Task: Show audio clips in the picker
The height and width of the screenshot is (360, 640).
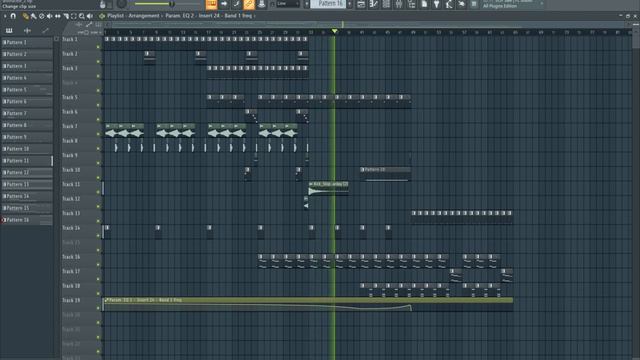Action: click(27, 31)
